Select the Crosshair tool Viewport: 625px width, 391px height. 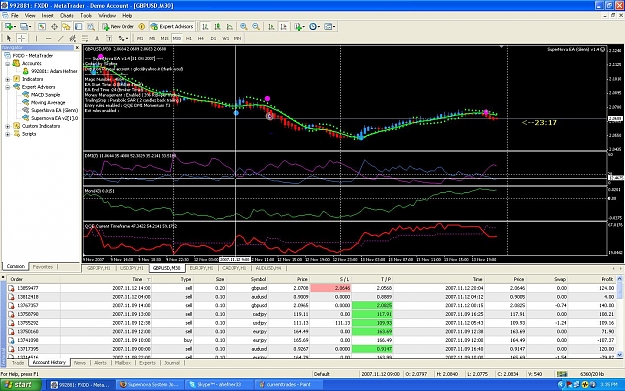(22, 38)
